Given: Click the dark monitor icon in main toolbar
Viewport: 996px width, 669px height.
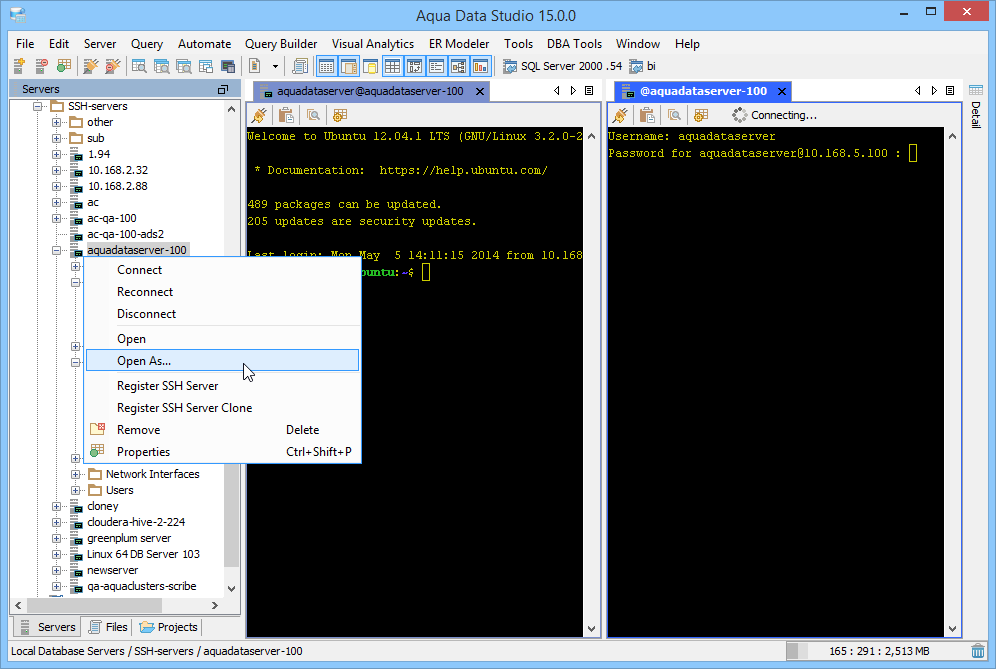Looking at the screenshot, I should pos(228,66).
